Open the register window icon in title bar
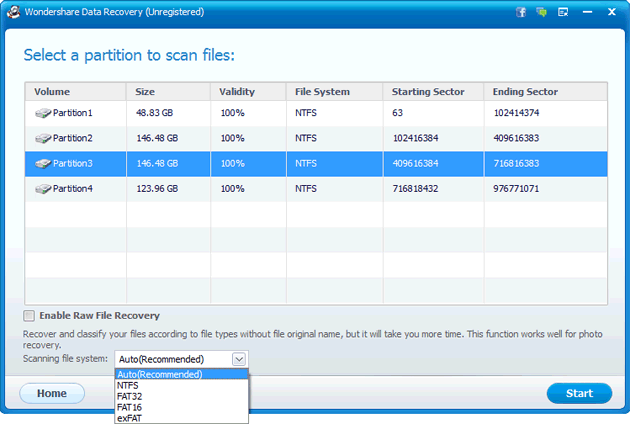This screenshot has height=424, width=630. [x=564, y=12]
